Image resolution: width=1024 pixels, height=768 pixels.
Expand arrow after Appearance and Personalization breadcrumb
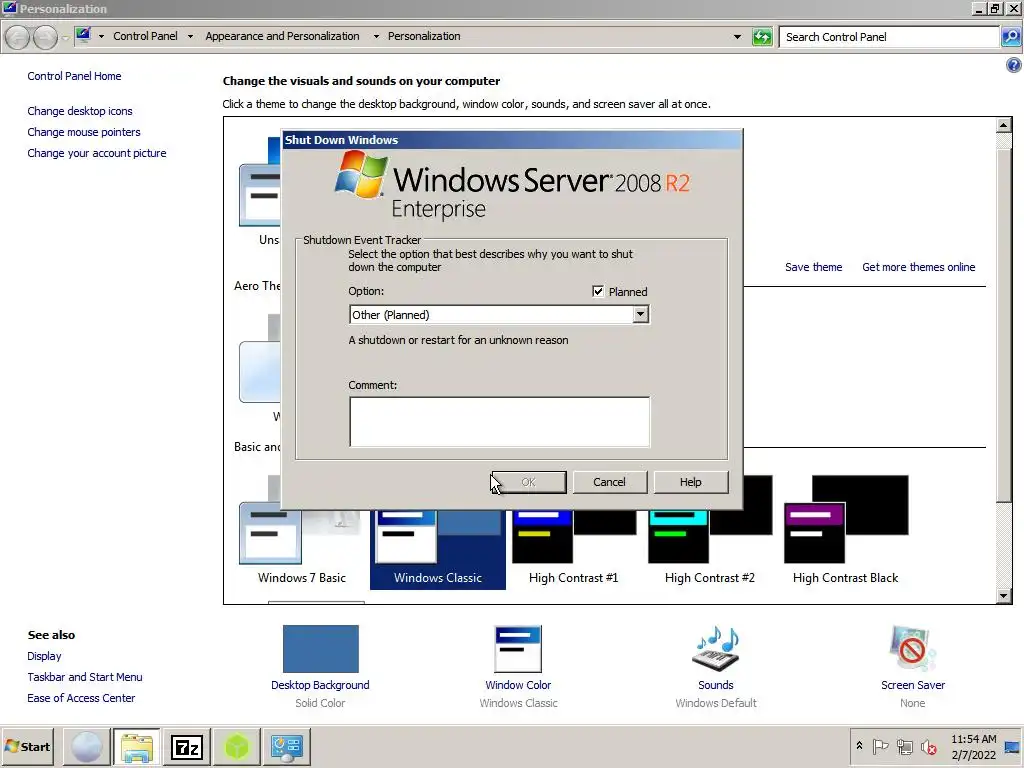tap(376, 37)
